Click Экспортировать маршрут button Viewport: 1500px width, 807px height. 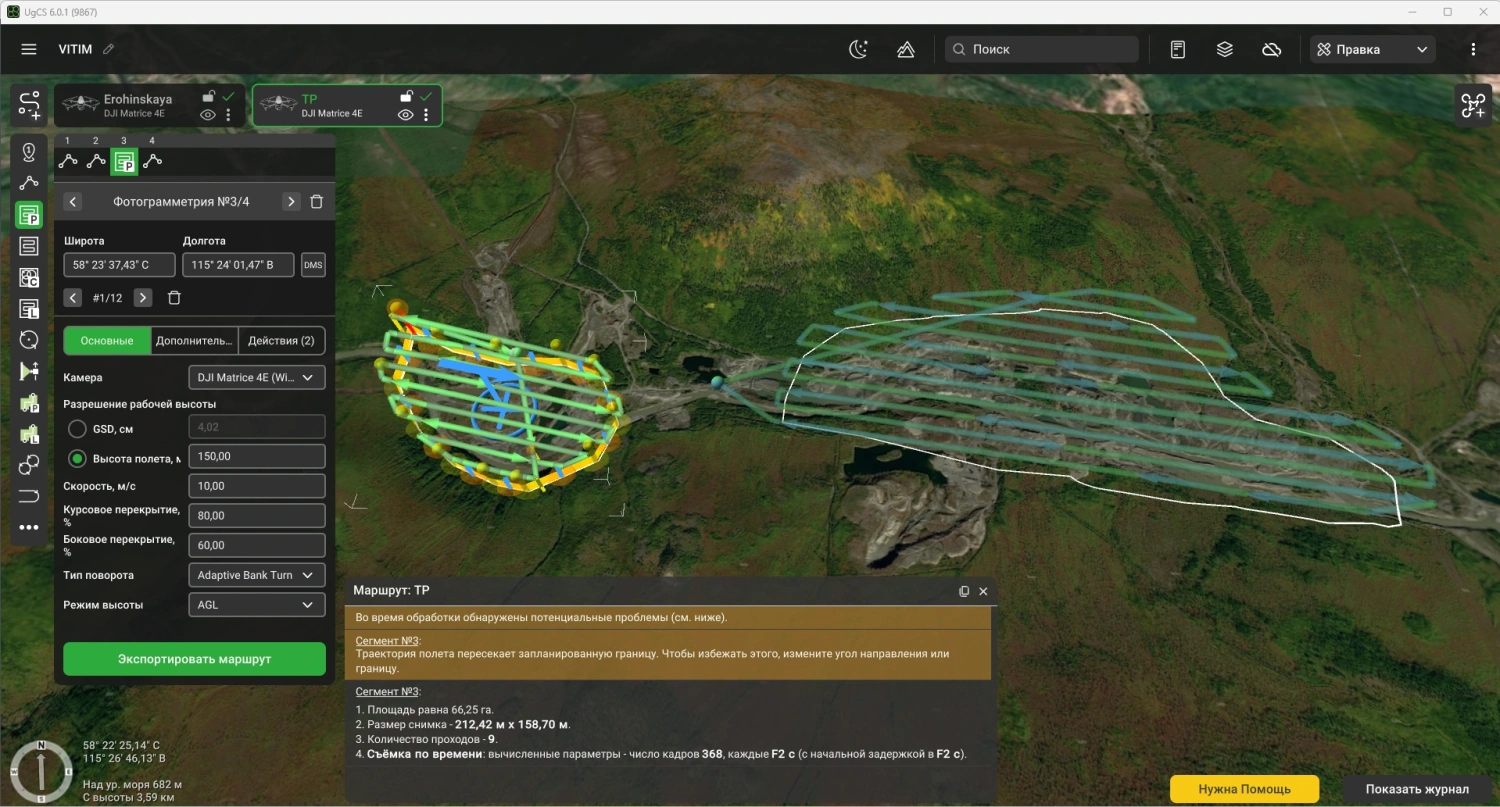click(x=194, y=659)
